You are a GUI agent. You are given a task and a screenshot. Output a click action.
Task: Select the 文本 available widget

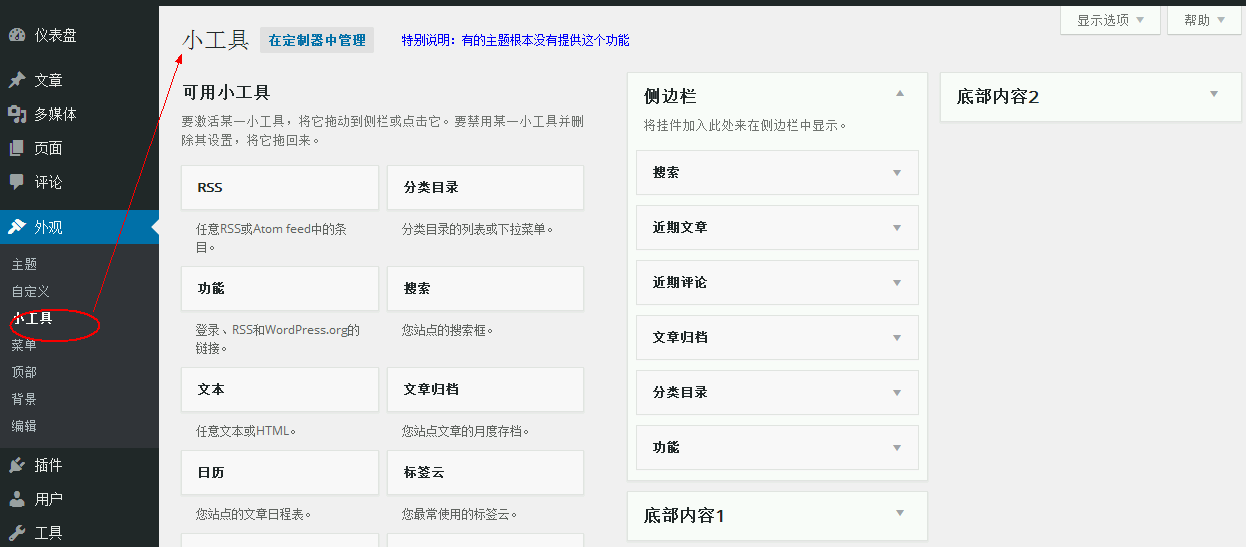280,389
